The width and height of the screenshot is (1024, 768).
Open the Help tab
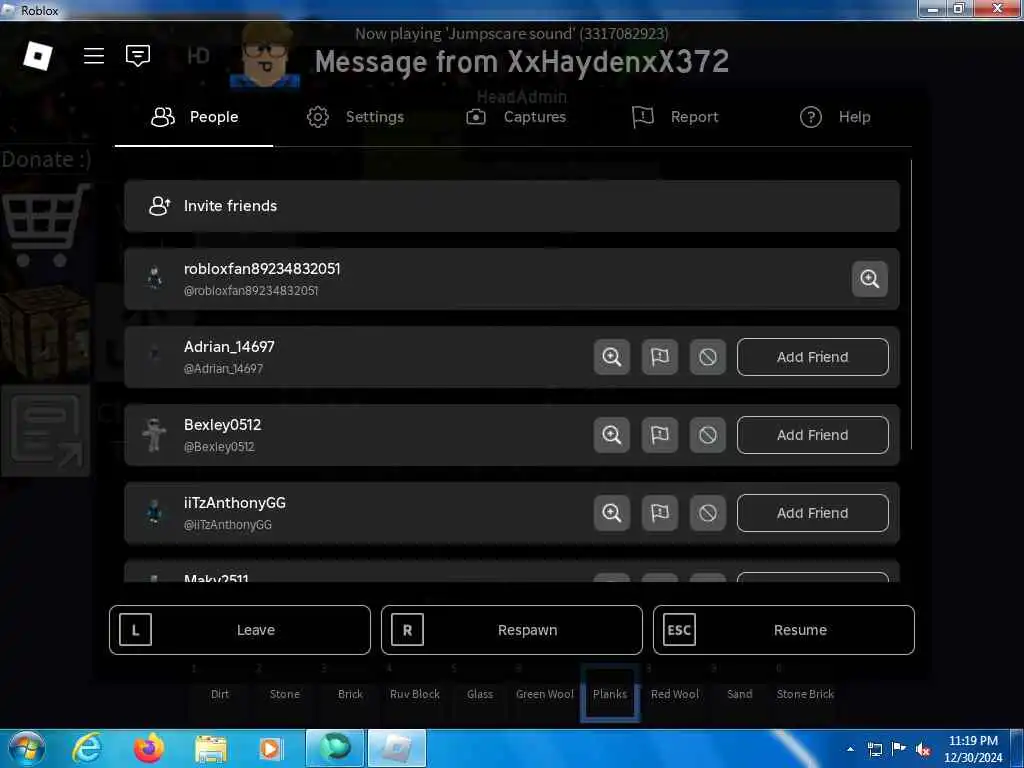tap(835, 117)
